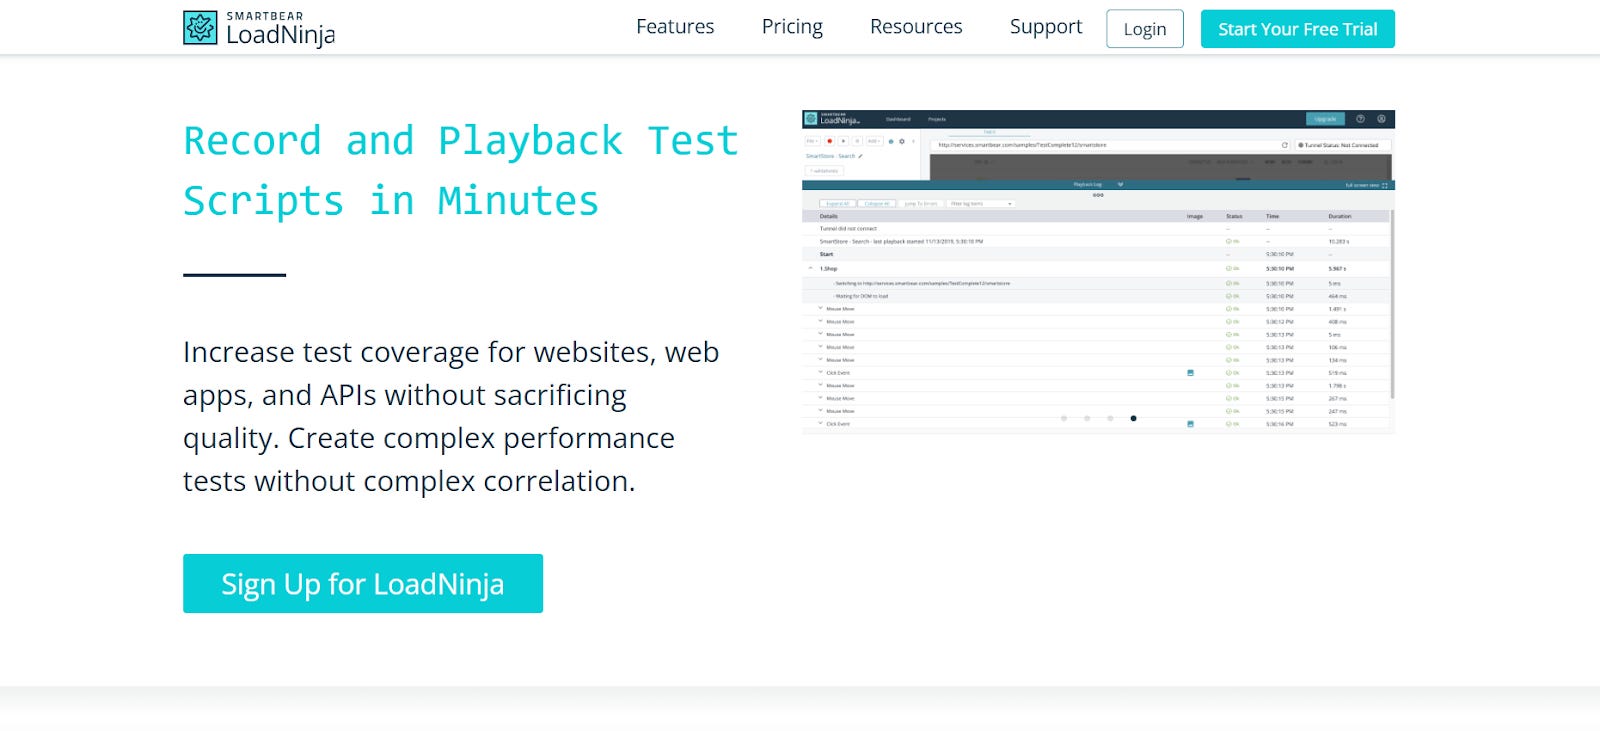Image resolution: width=1600 pixels, height=731 pixels.
Task: Select the first carousel dot
Action: (x=1064, y=418)
